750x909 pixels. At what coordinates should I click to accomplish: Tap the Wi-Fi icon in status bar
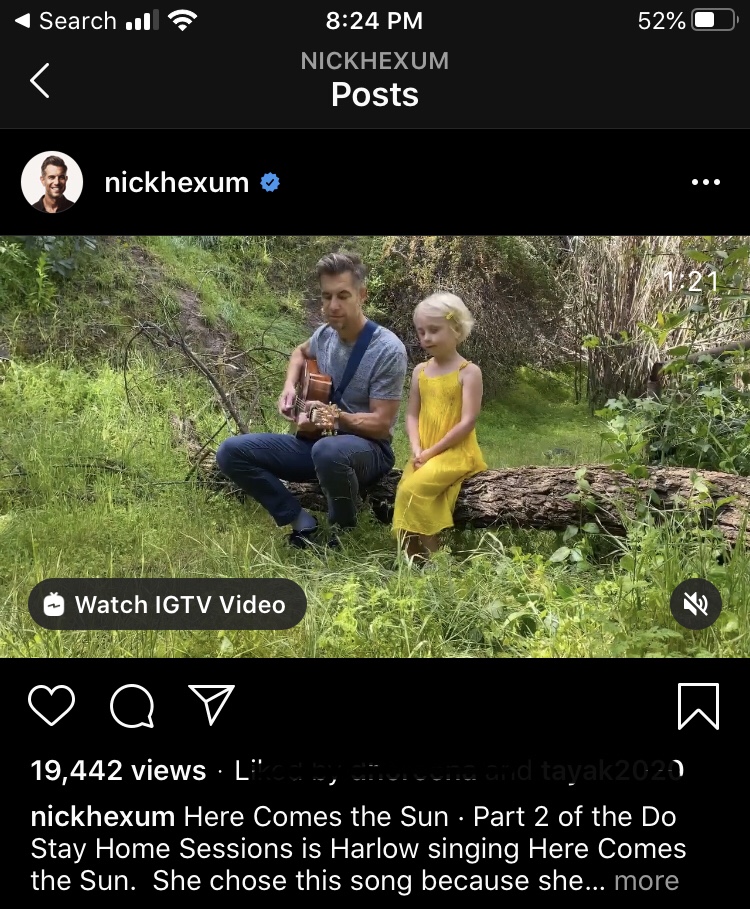click(182, 20)
